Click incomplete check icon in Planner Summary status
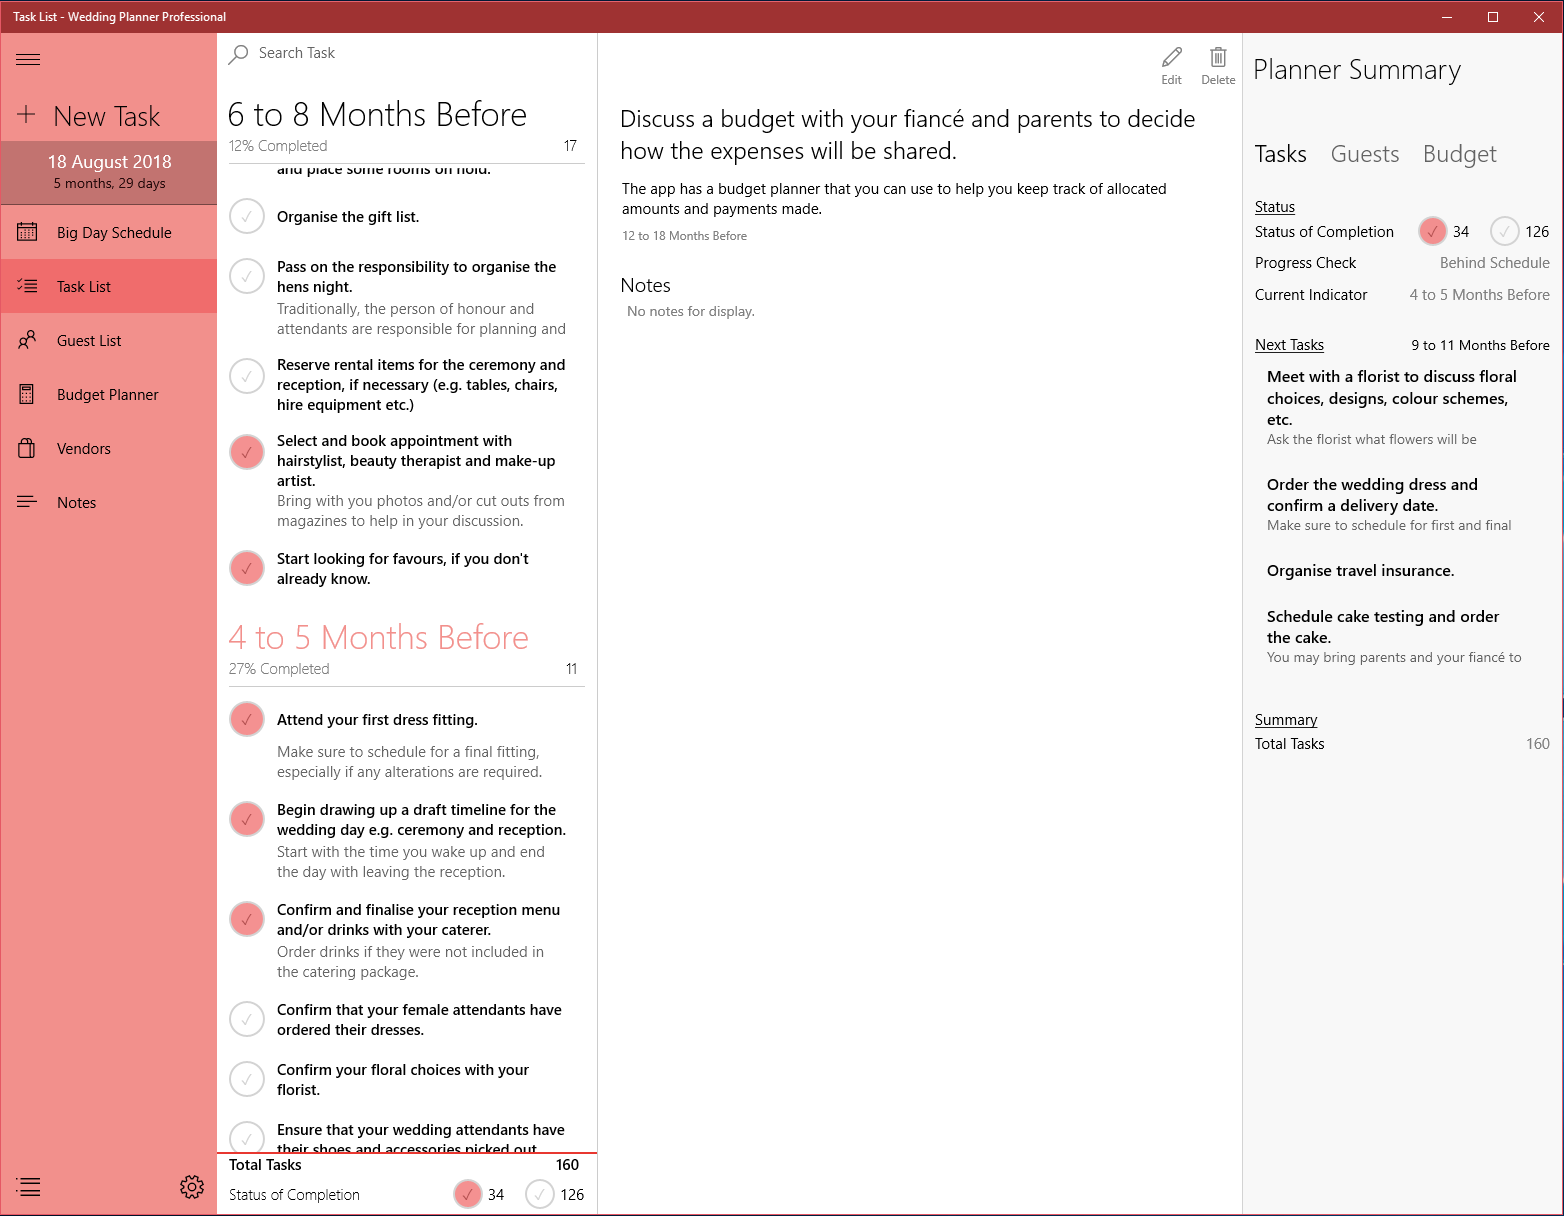 (1504, 231)
